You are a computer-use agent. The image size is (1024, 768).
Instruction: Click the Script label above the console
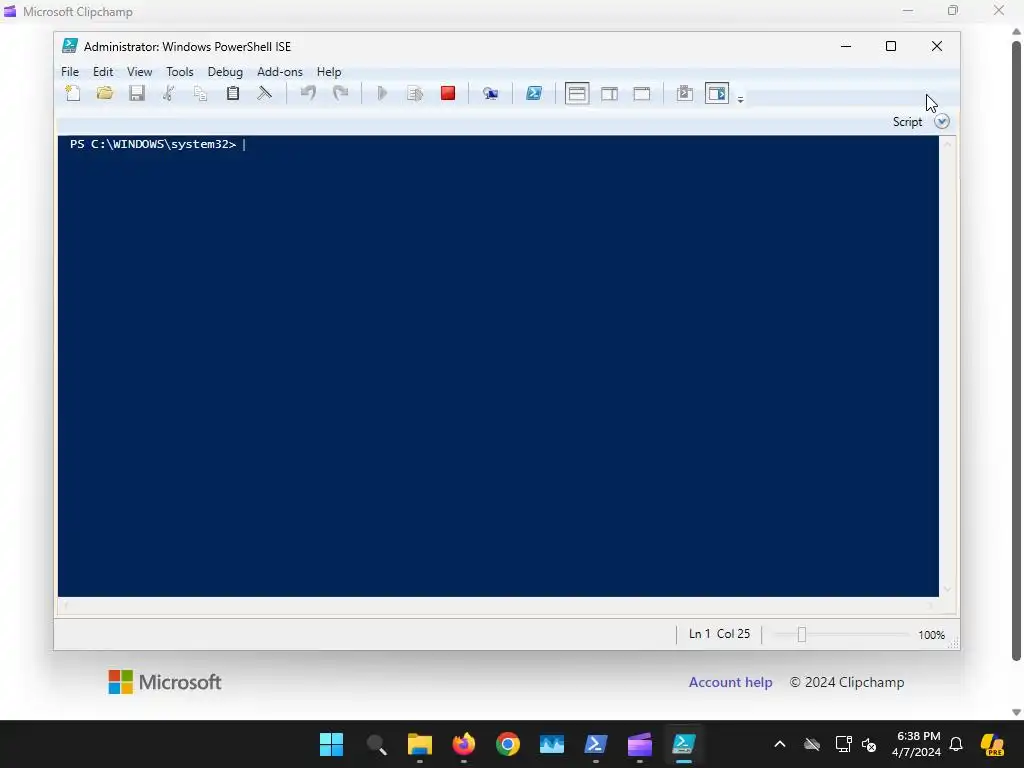[907, 122]
